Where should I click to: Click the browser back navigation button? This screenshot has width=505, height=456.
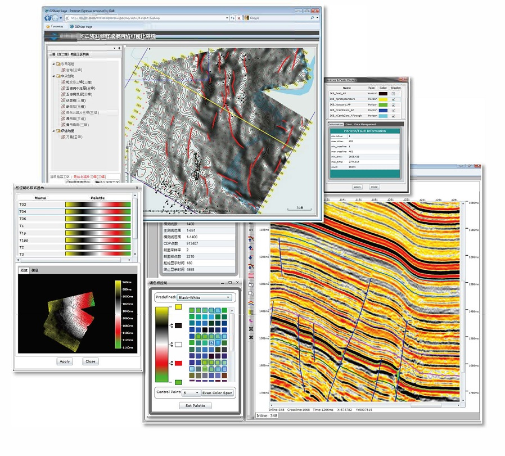[x=48, y=18]
